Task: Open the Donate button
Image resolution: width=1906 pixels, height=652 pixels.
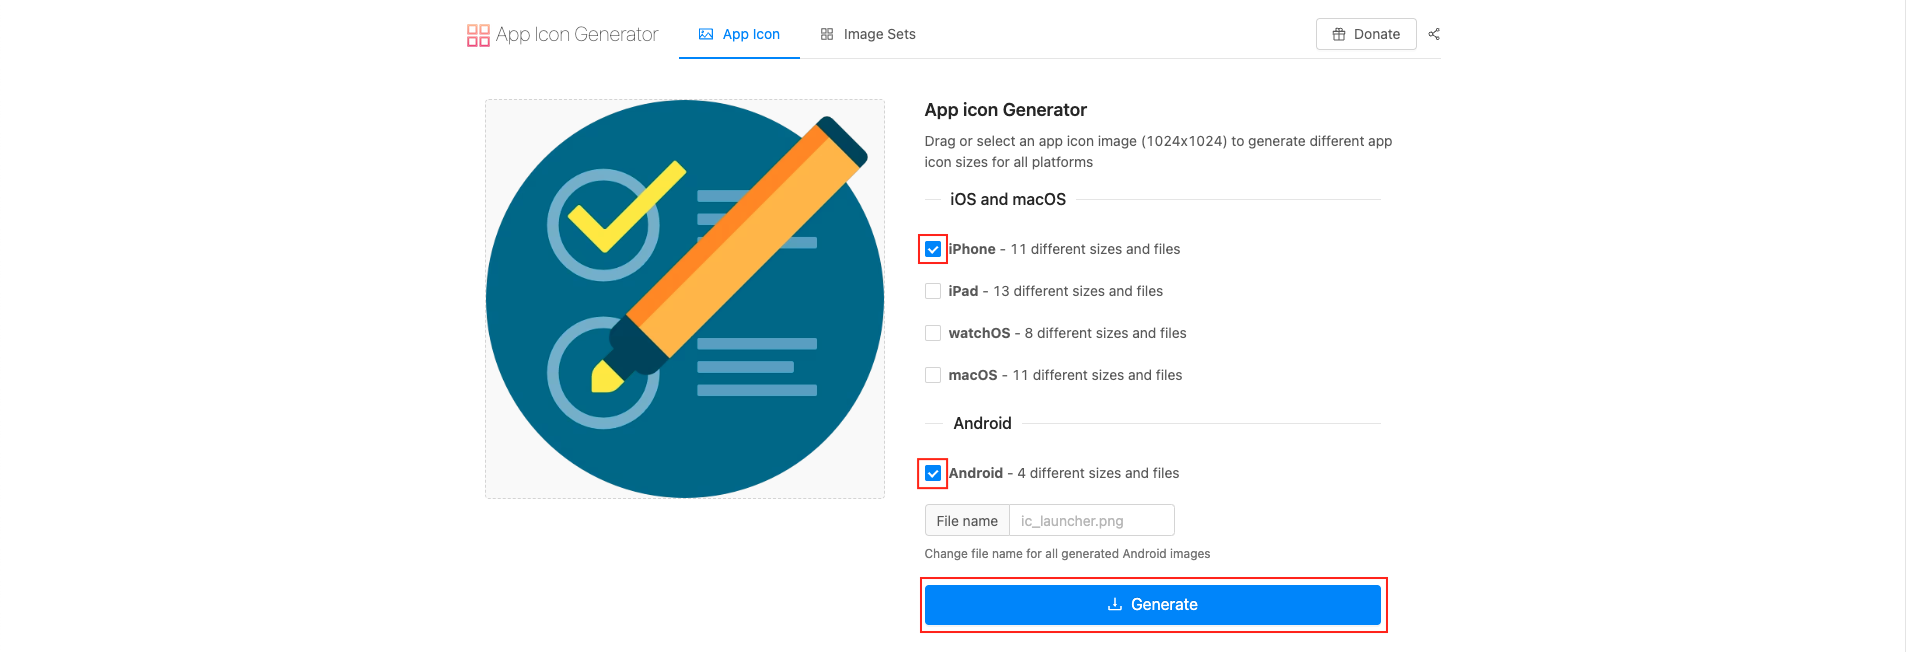Action: pyautogui.click(x=1366, y=34)
